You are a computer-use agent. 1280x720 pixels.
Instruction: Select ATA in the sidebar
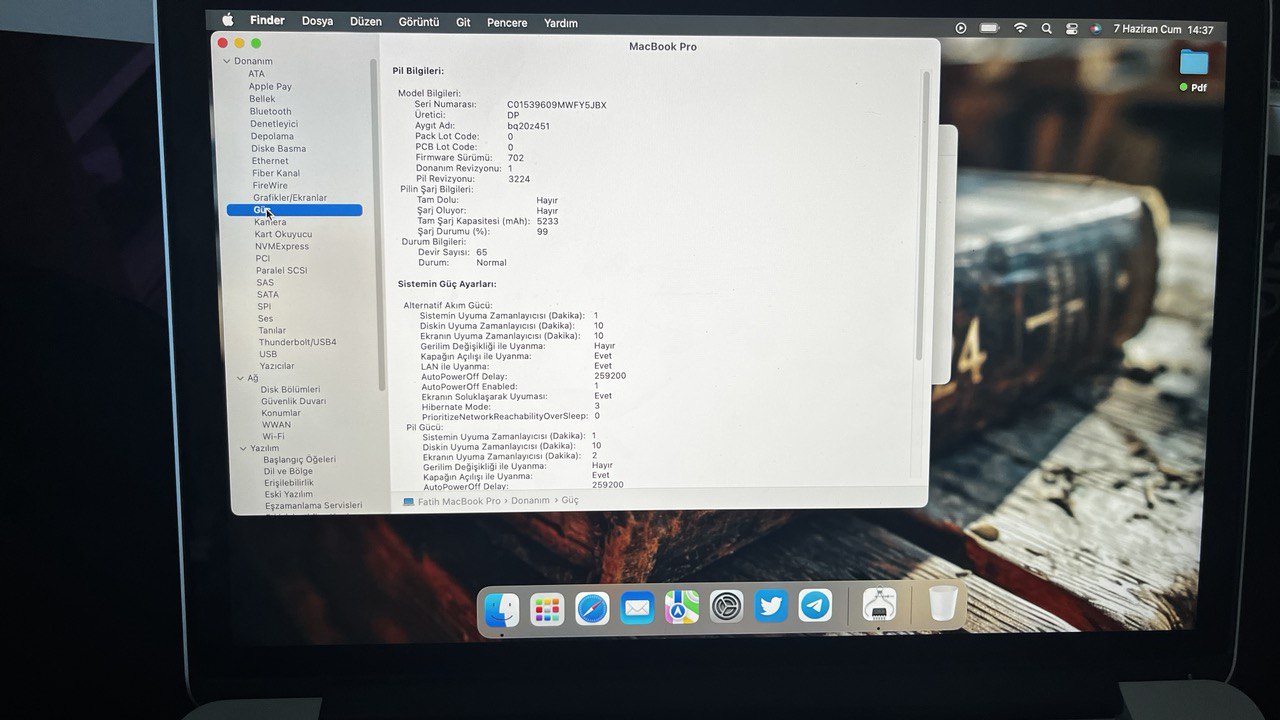(257, 74)
